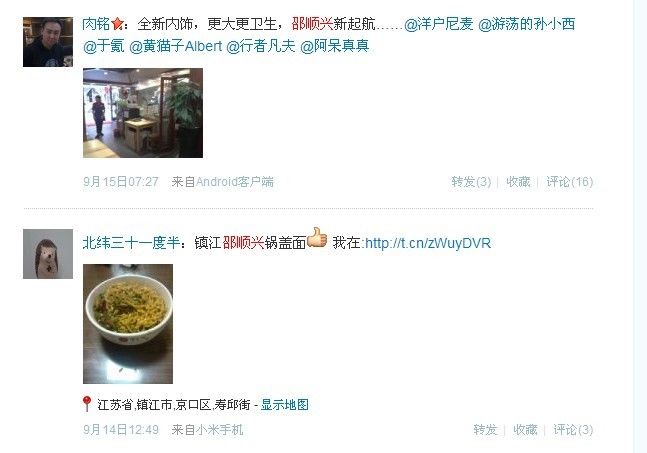This screenshot has height=453, width=647.
Task: Click 显示地图 to show the map
Action: (285, 404)
